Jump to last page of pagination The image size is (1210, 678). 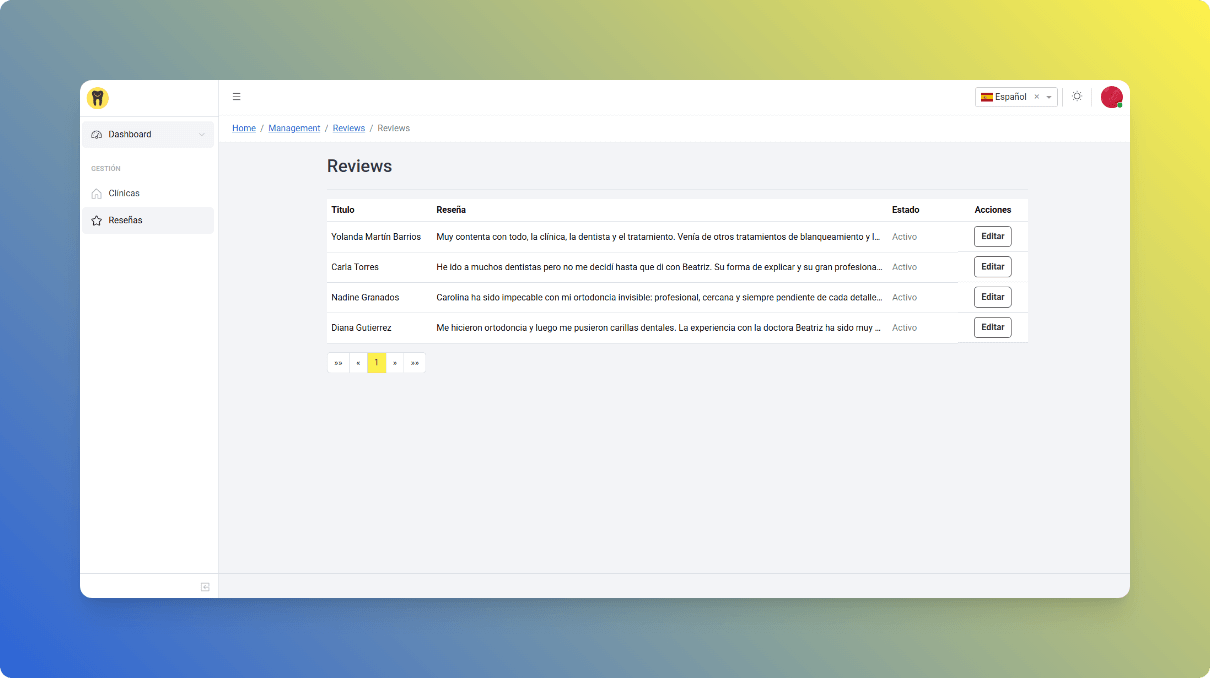point(415,363)
